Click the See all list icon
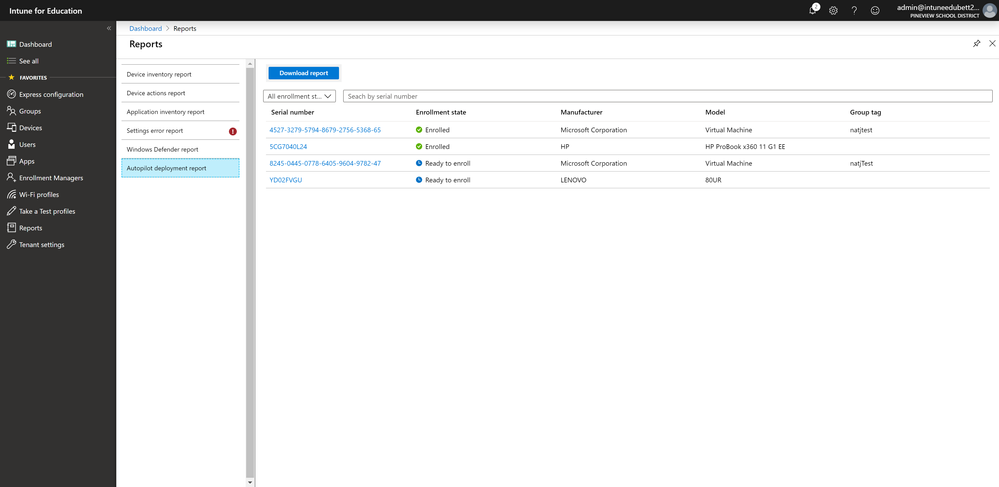 point(11,61)
